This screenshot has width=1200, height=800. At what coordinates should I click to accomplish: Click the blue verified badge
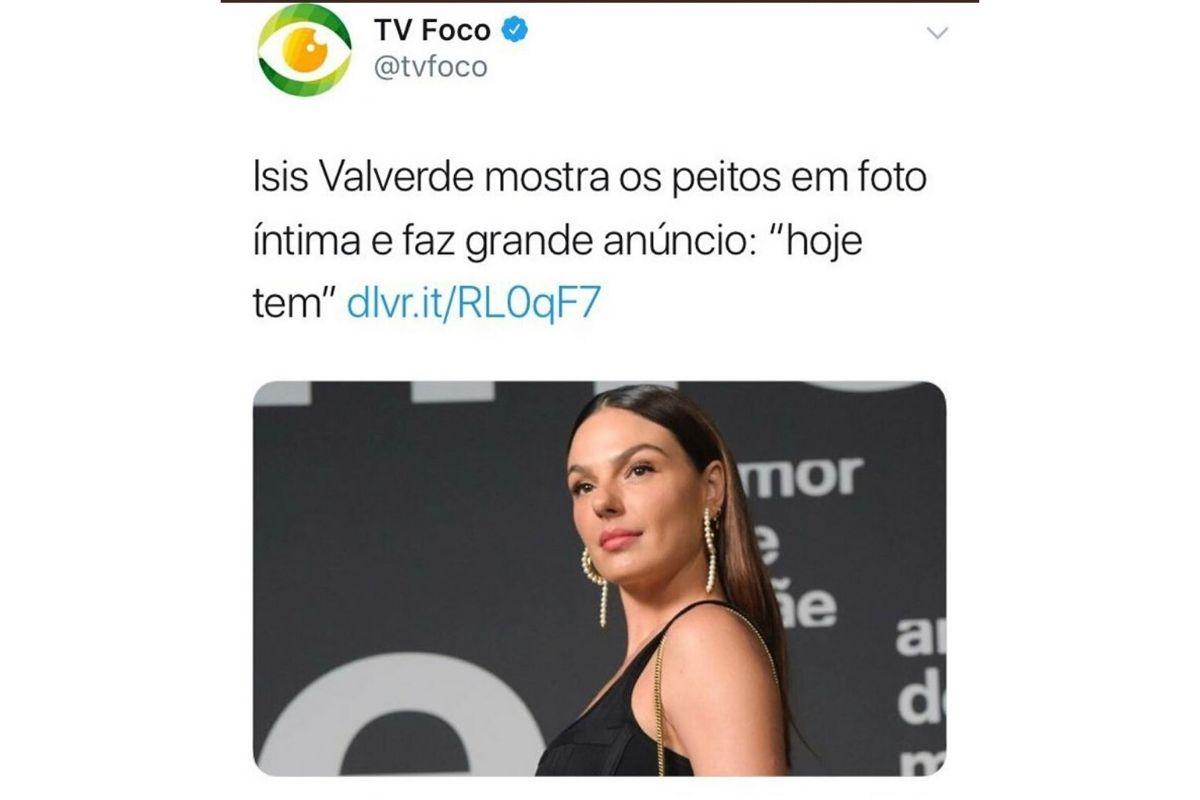point(515,31)
